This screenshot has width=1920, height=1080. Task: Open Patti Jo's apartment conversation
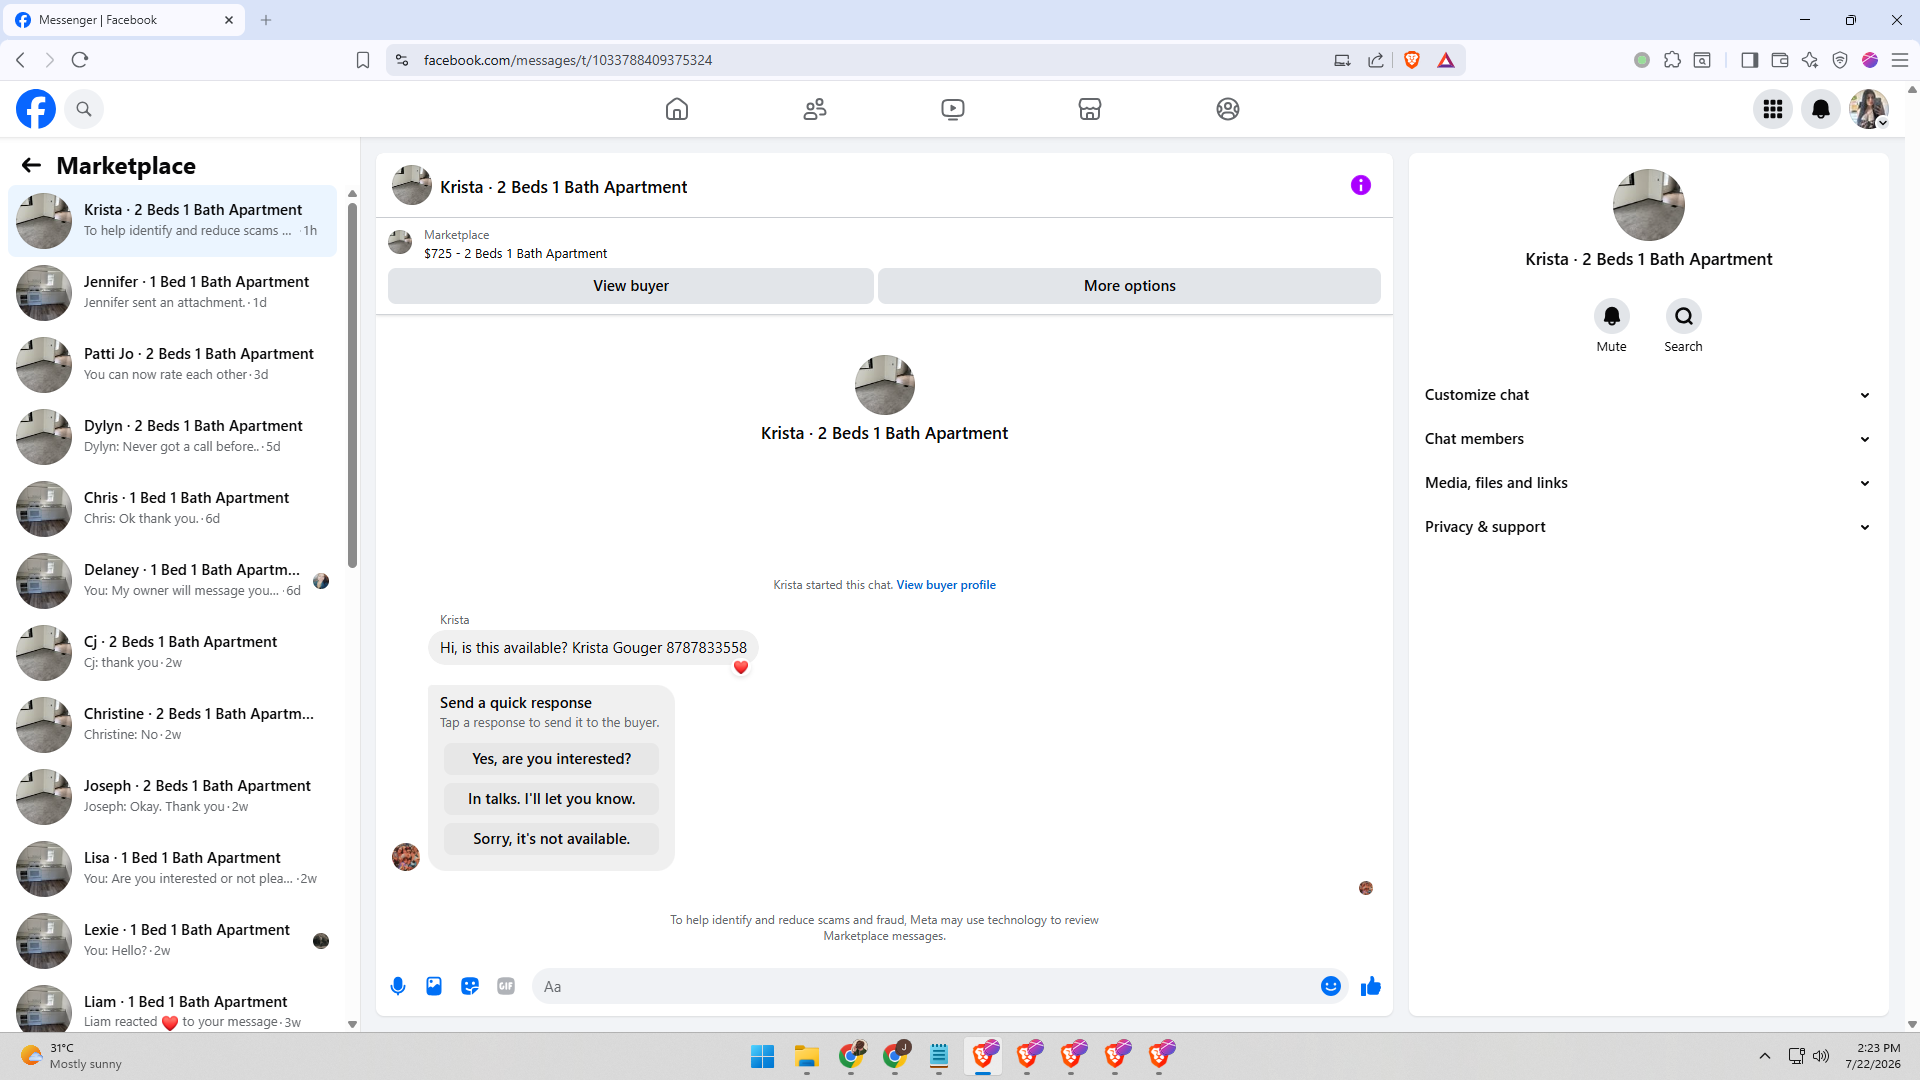pos(173,365)
